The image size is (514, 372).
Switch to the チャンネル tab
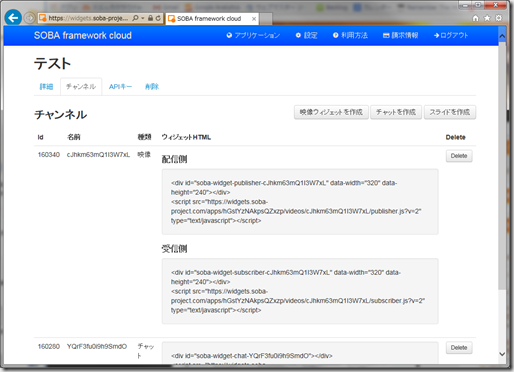pyautogui.click(x=81, y=87)
